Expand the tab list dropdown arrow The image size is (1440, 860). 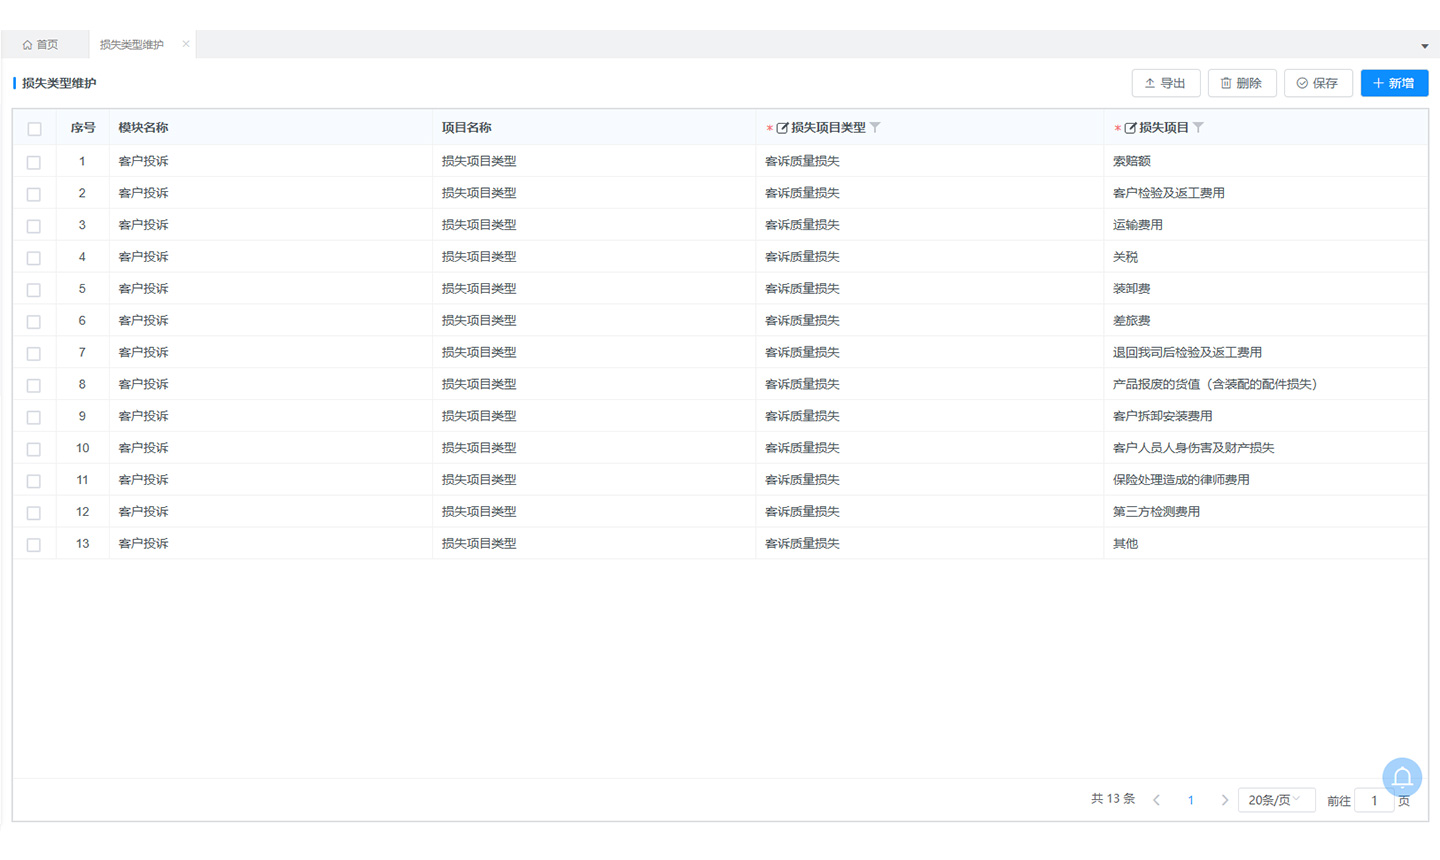pyautogui.click(x=1424, y=46)
